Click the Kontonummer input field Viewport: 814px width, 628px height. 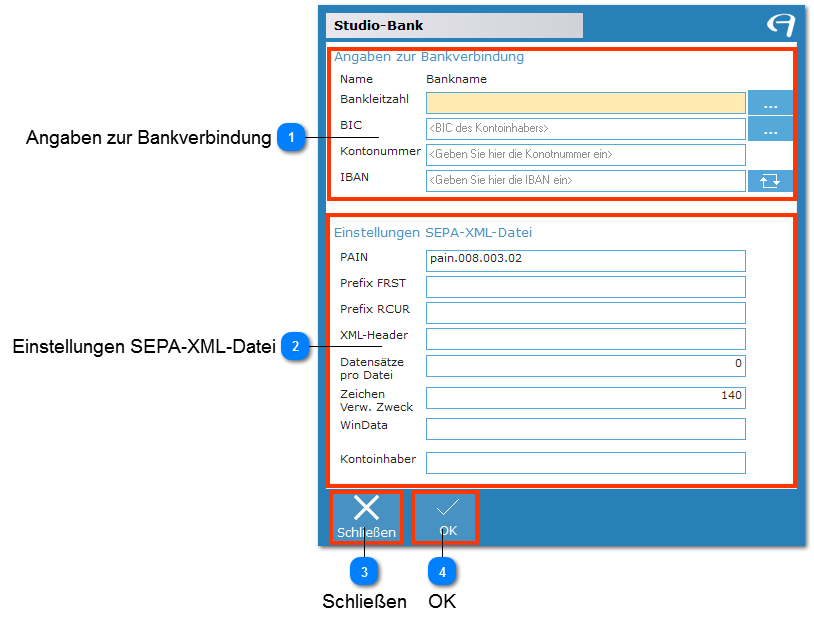pyautogui.click(x=586, y=155)
